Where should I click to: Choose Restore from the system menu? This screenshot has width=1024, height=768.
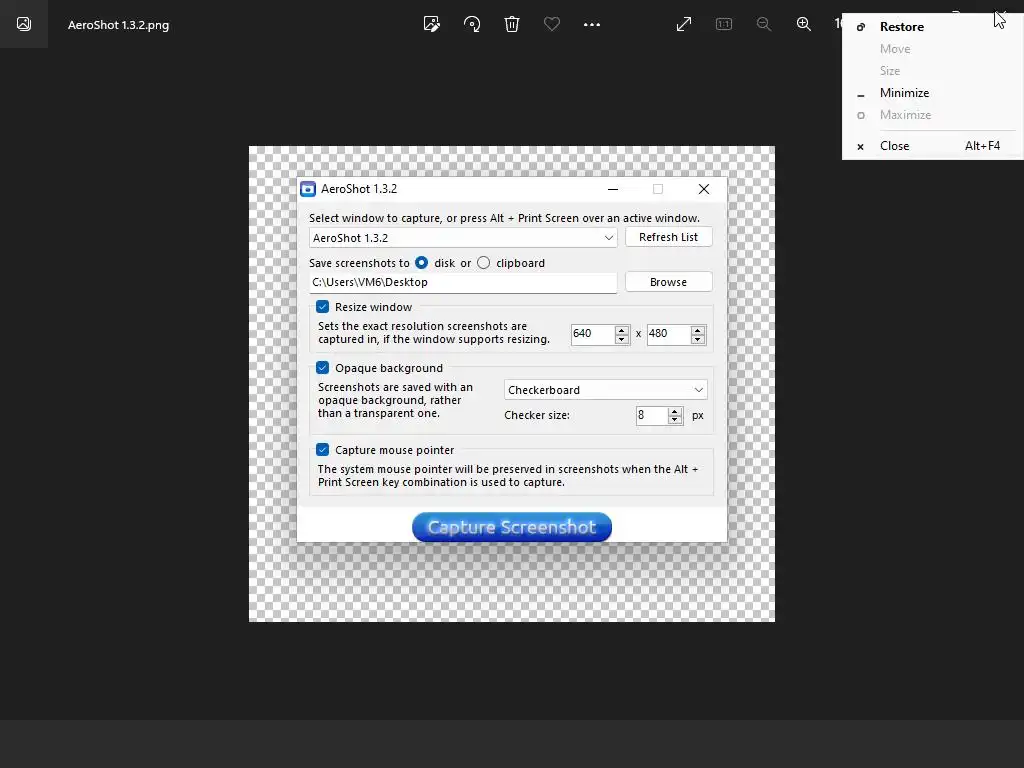pyautogui.click(x=932, y=27)
